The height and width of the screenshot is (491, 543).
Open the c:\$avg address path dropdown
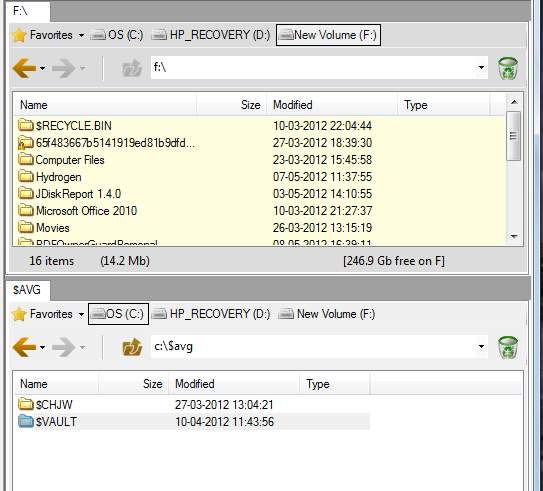[x=481, y=346]
